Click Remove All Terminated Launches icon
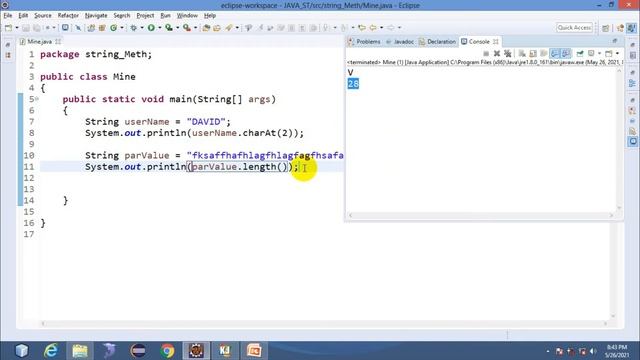 [508, 53]
